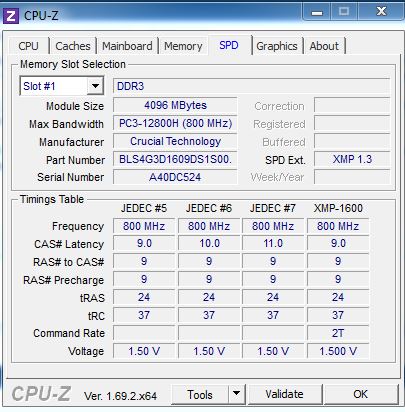Click the Command Rate row label
This screenshot has height=412, width=405.
coord(69,333)
